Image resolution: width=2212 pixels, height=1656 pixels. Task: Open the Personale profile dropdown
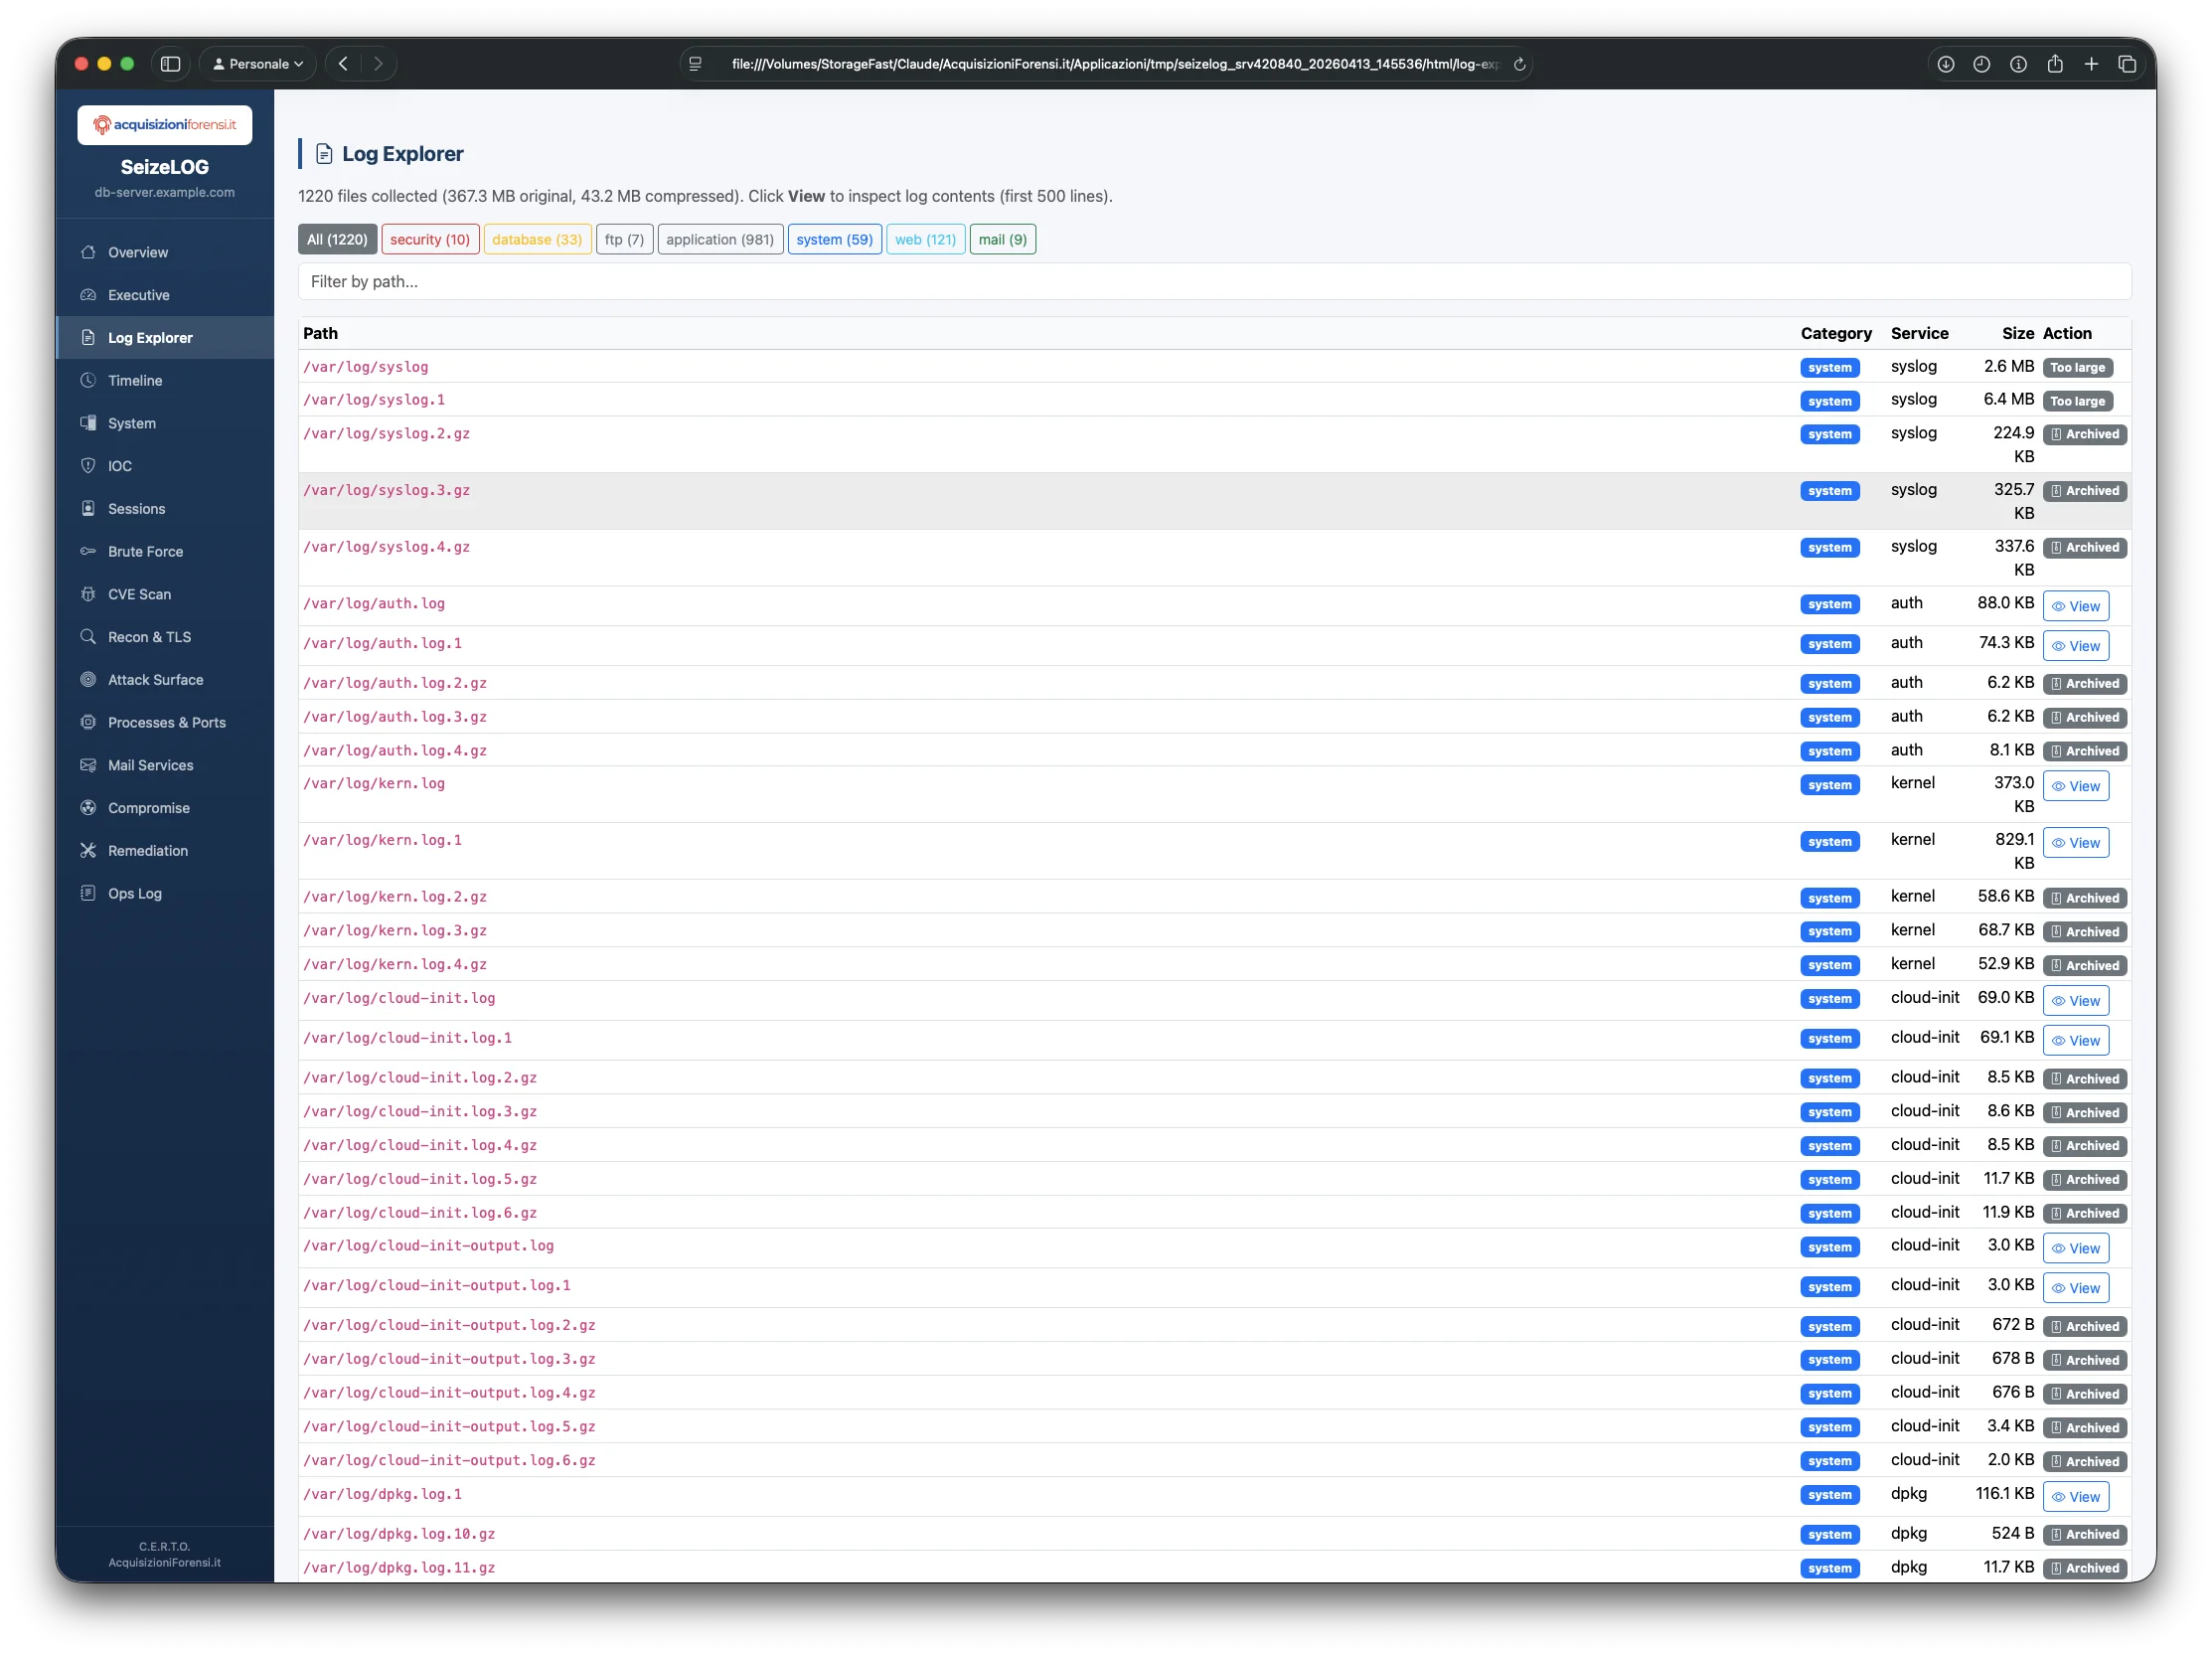[x=256, y=63]
